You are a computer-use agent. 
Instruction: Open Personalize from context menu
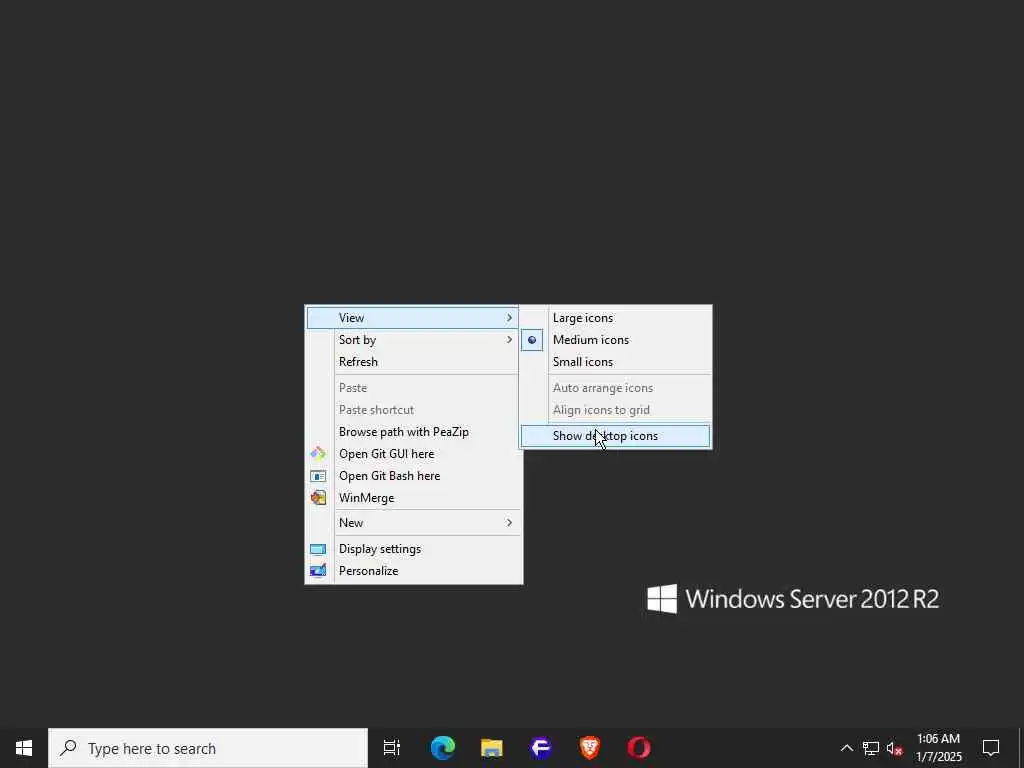[x=414, y=571]
